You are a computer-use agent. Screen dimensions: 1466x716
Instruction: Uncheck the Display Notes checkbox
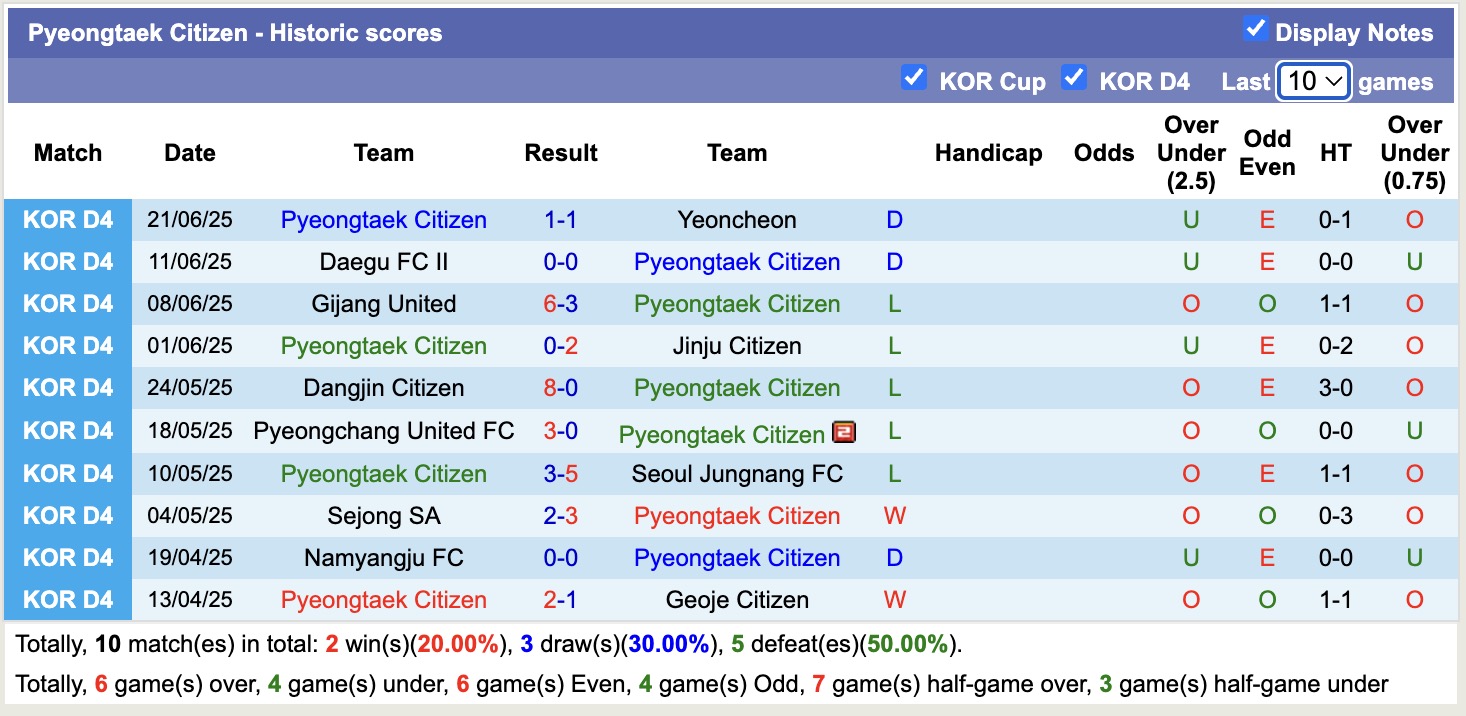point(1255,29)
